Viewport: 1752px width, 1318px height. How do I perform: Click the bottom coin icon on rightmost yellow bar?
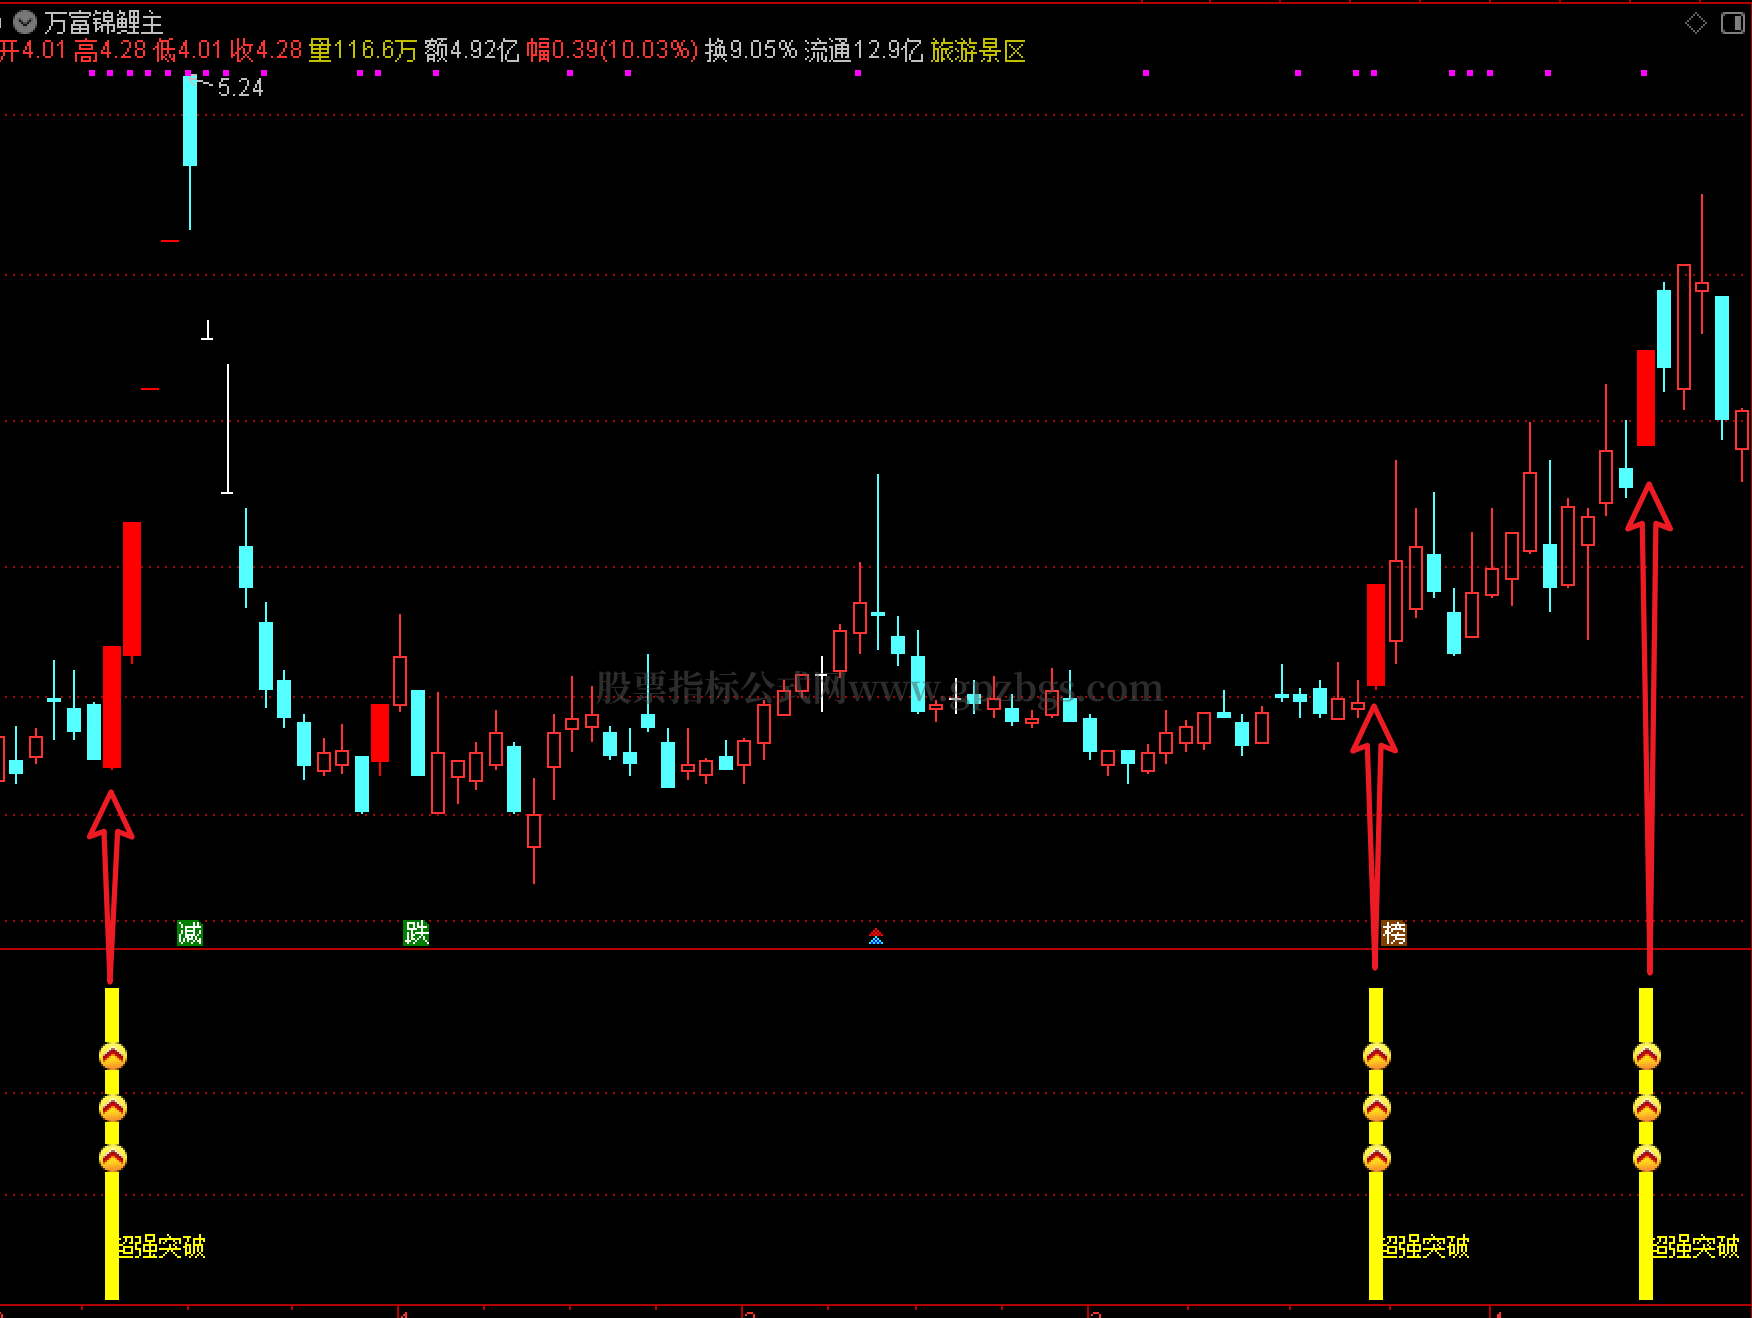tap(1647, 1158)
